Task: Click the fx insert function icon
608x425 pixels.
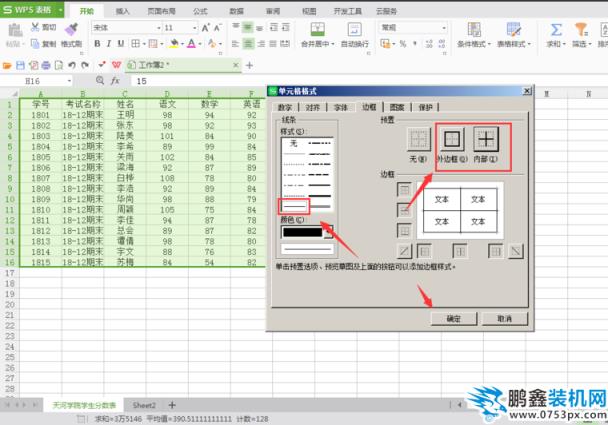Action: 115,81
